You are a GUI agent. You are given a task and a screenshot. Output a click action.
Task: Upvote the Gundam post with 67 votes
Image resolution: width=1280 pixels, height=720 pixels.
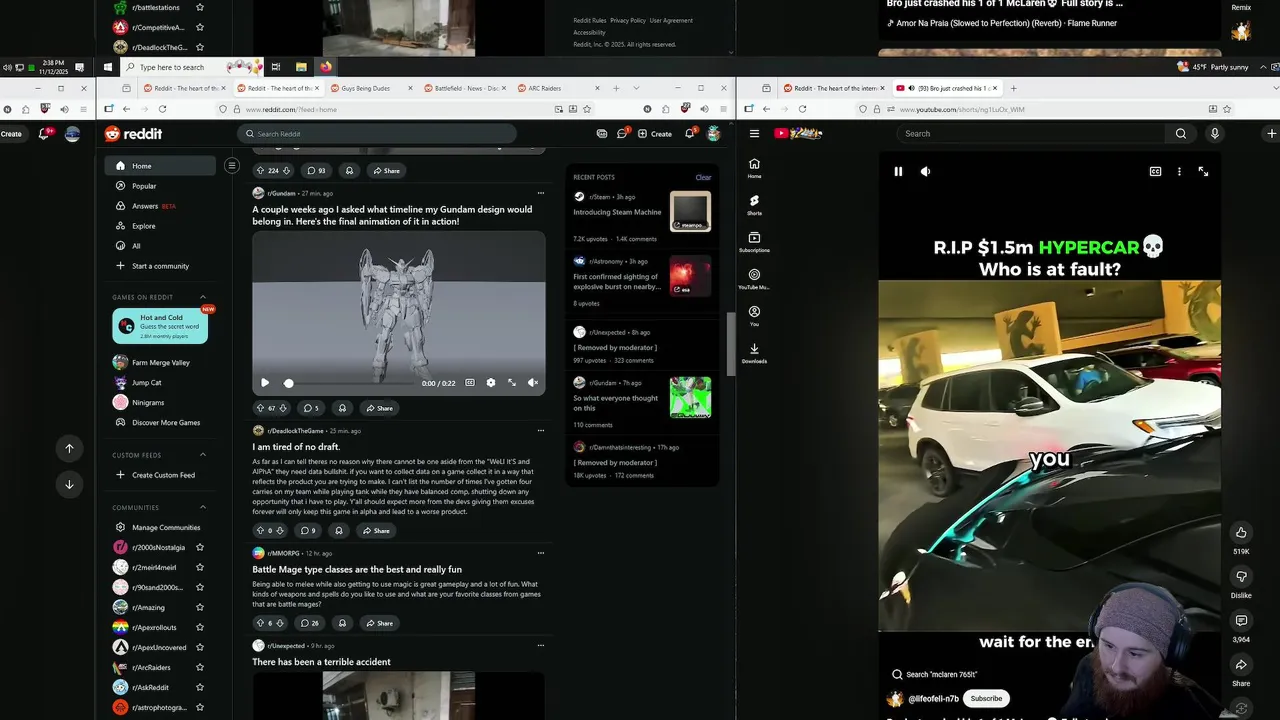coord(260,408)
